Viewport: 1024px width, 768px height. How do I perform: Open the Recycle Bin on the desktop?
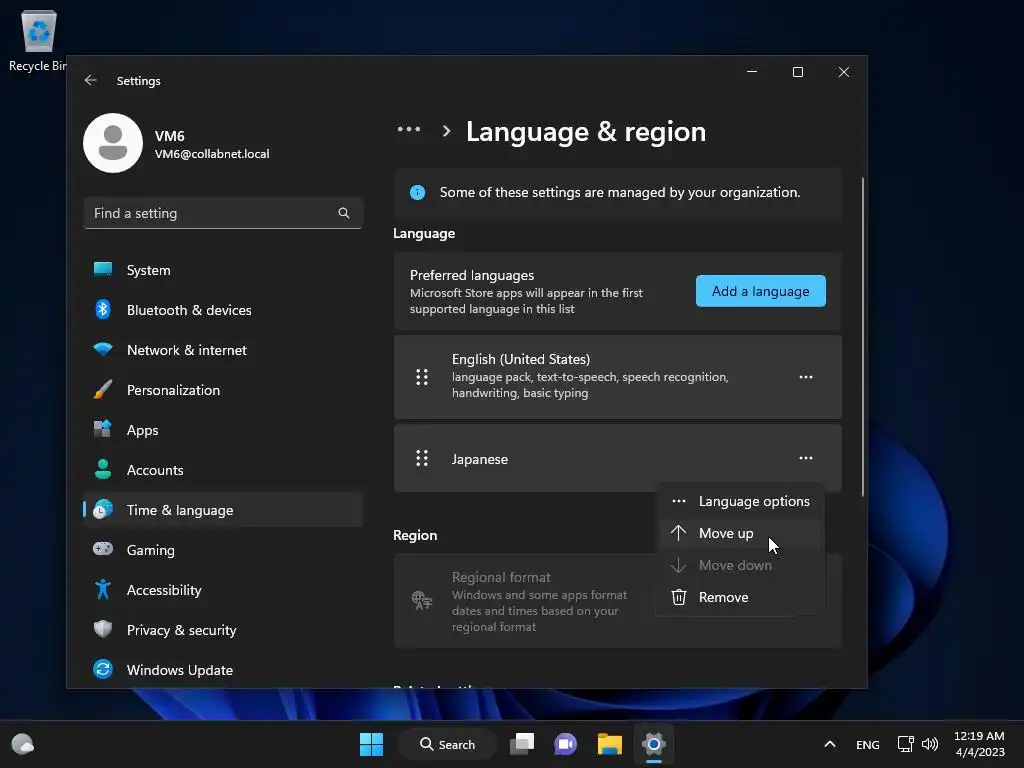38,40
